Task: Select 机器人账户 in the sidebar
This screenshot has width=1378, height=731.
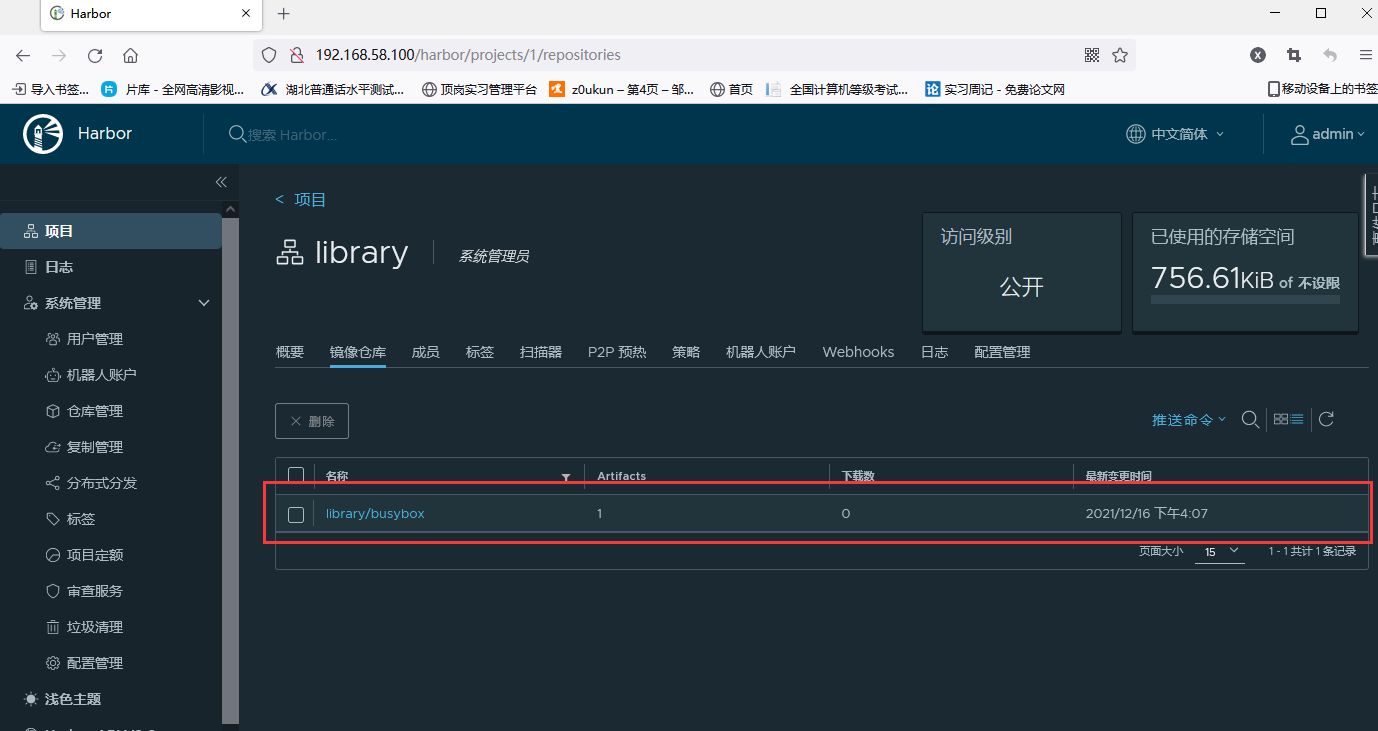Action: click(x=100, y=374)
